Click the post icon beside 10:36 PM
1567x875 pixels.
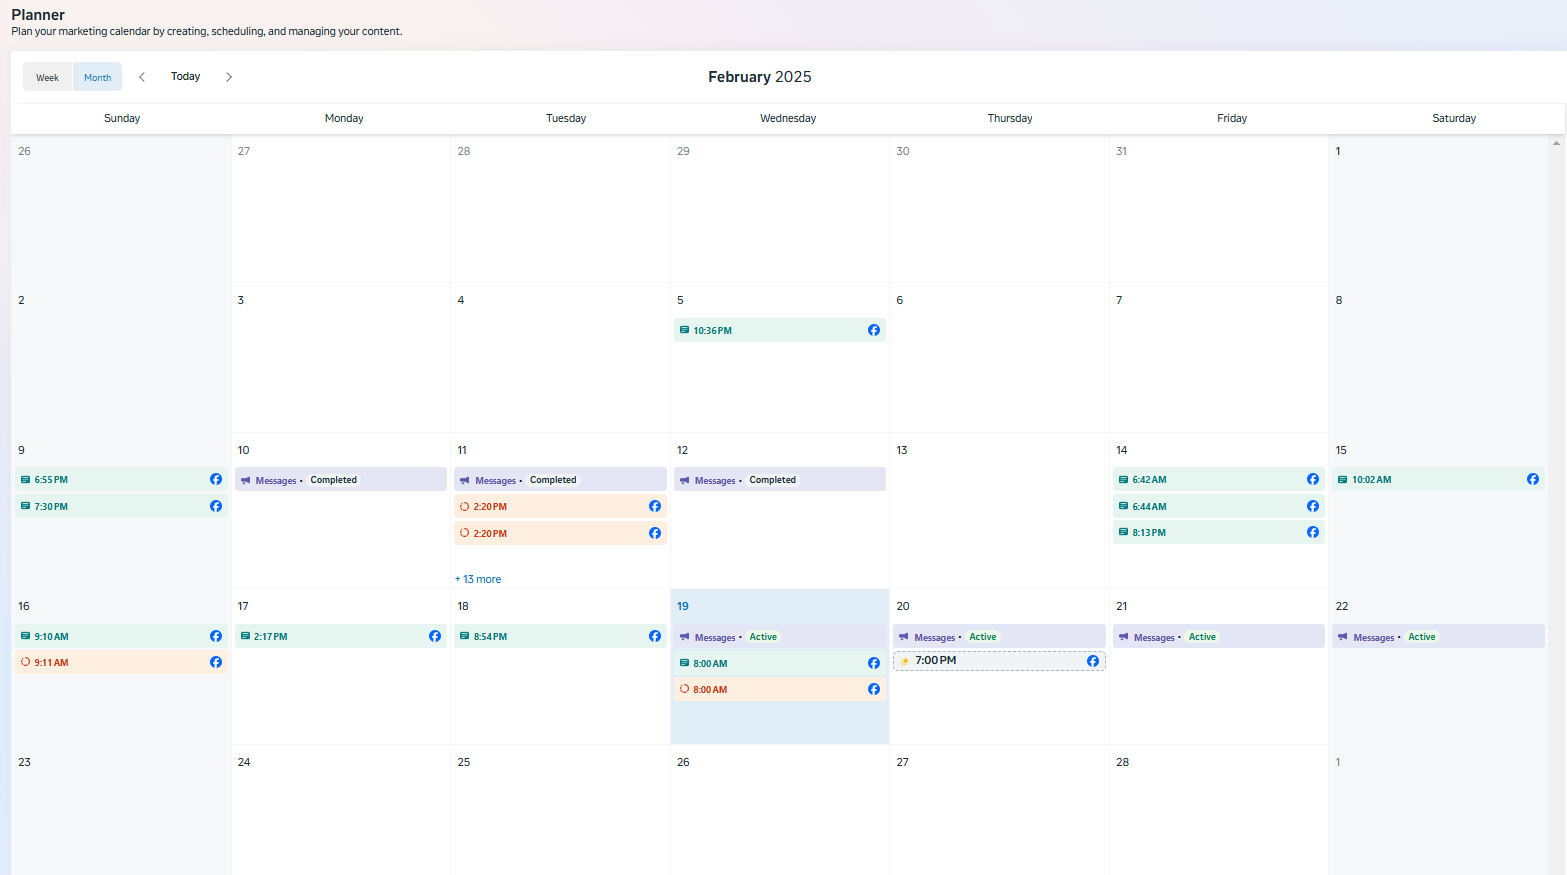coord(684,330)
